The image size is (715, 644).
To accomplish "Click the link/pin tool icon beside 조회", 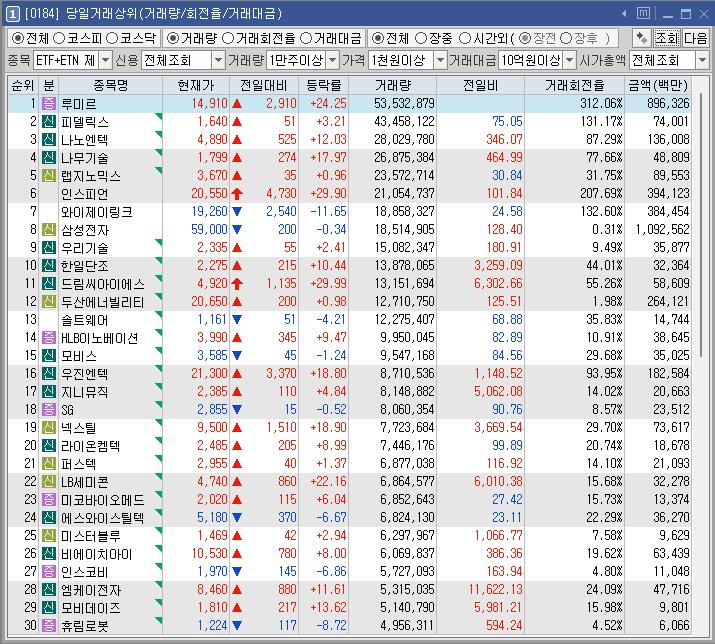I will coord(642,38).
